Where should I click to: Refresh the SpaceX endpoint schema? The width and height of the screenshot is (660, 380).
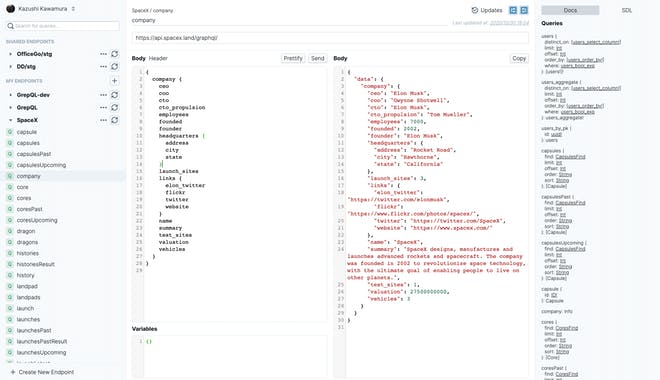coord(114,120)
